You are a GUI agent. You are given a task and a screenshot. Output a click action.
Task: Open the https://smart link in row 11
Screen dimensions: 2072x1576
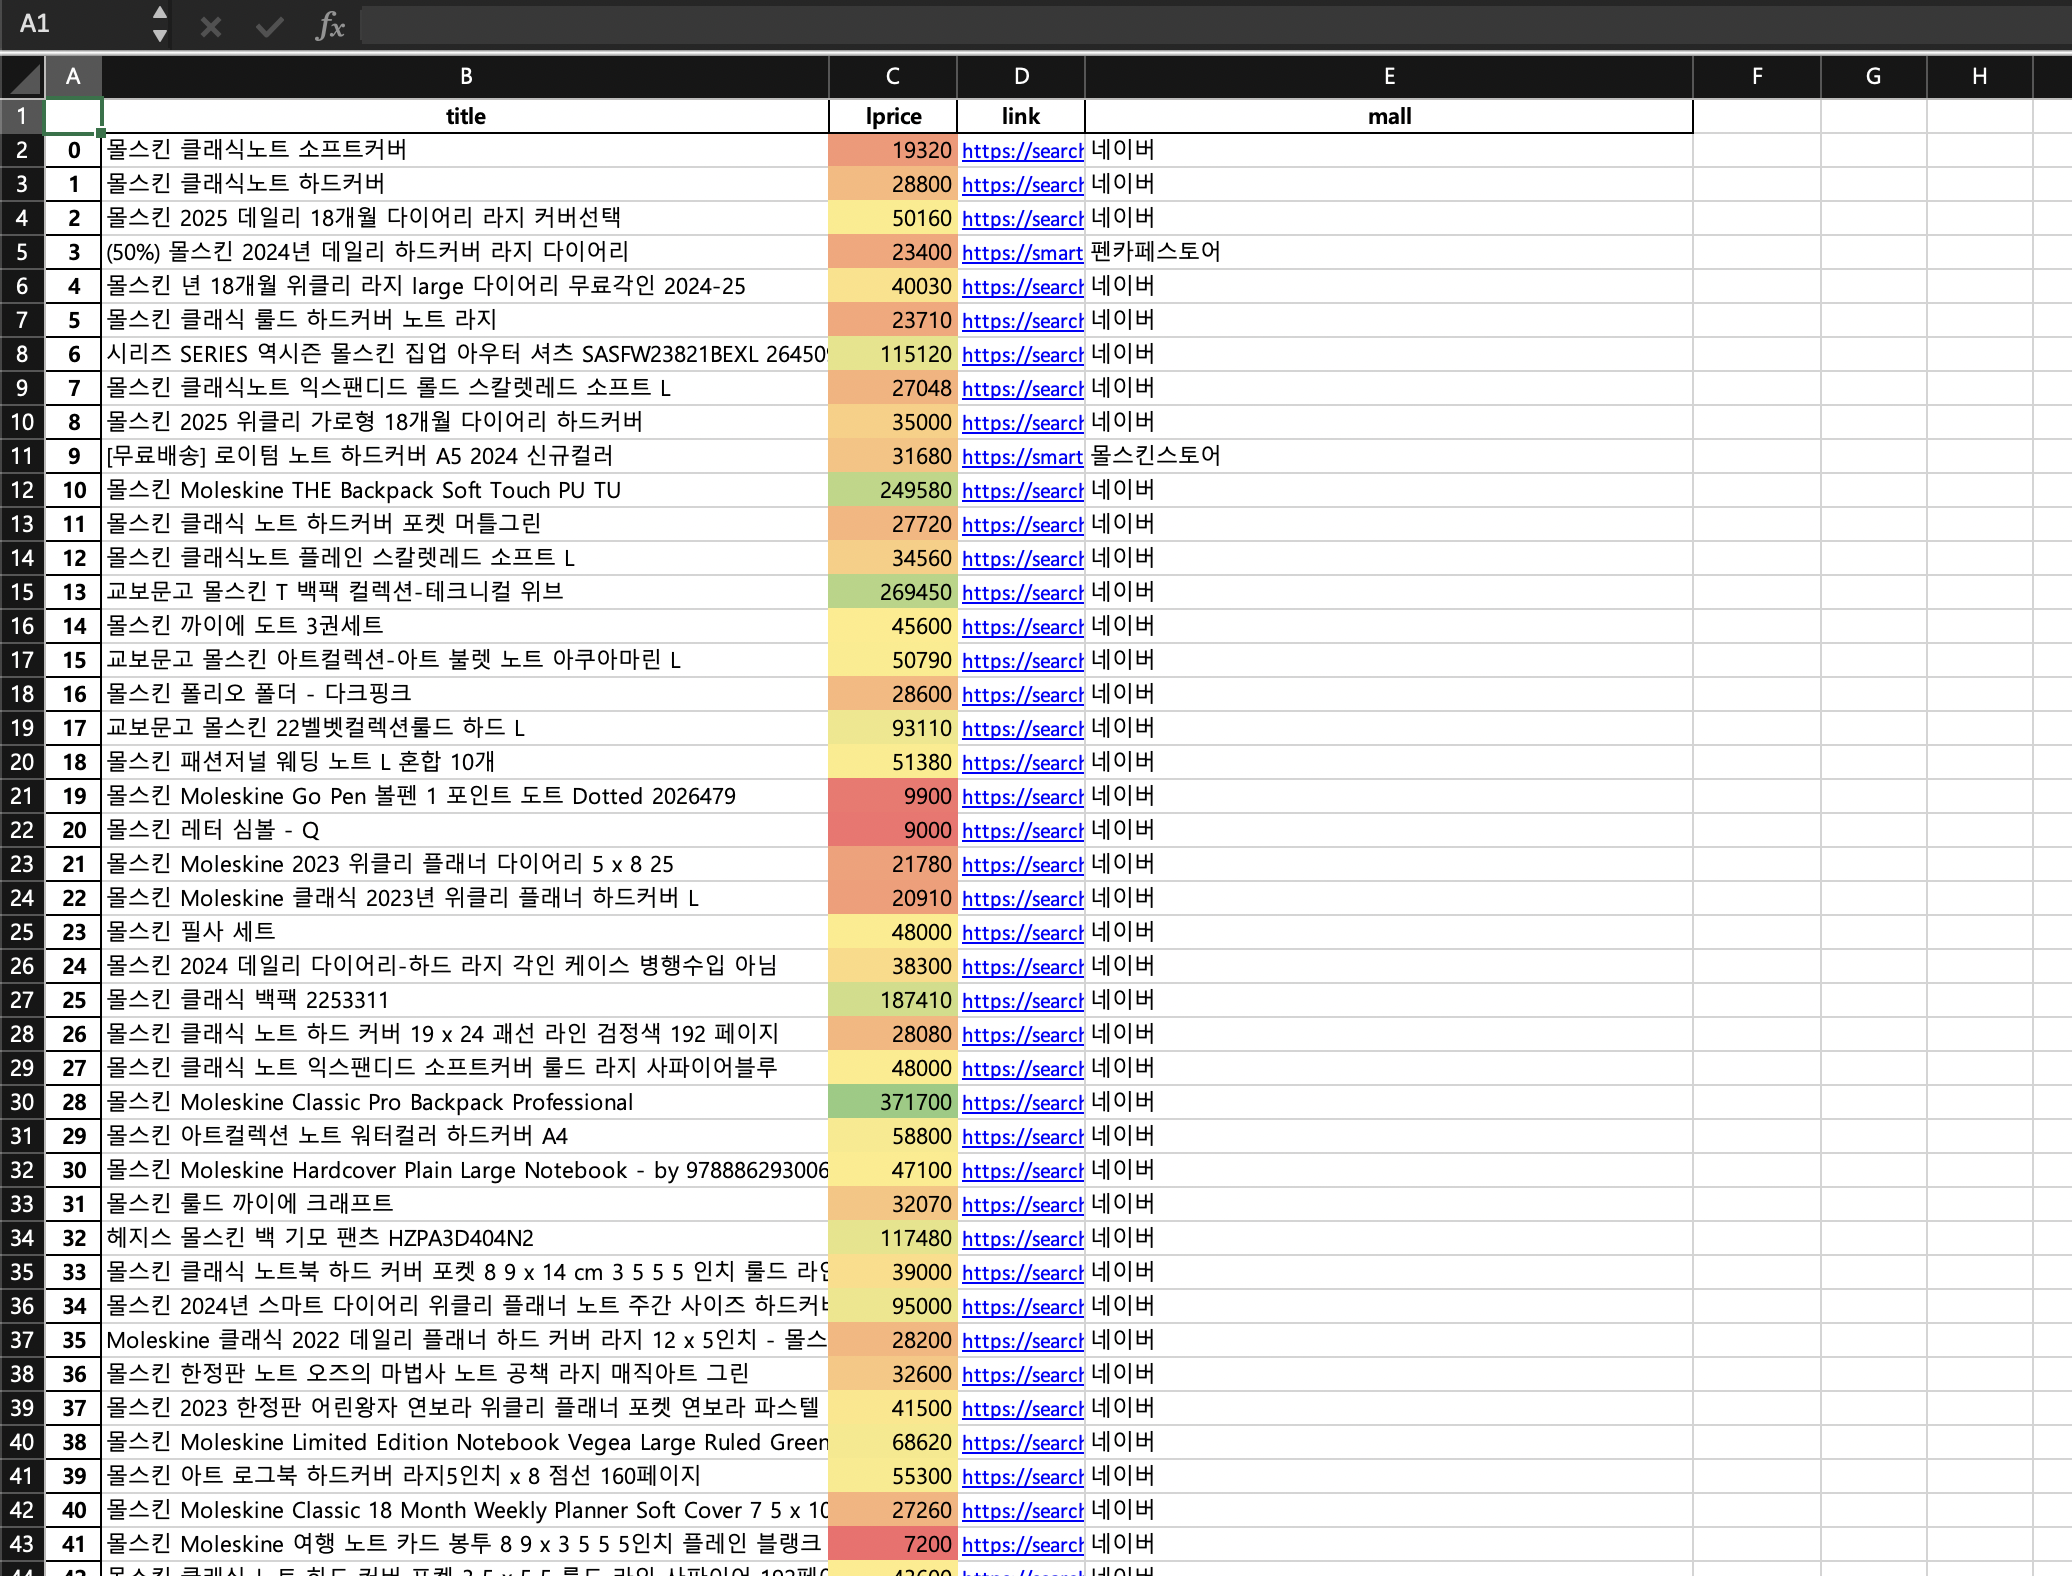1022,457
